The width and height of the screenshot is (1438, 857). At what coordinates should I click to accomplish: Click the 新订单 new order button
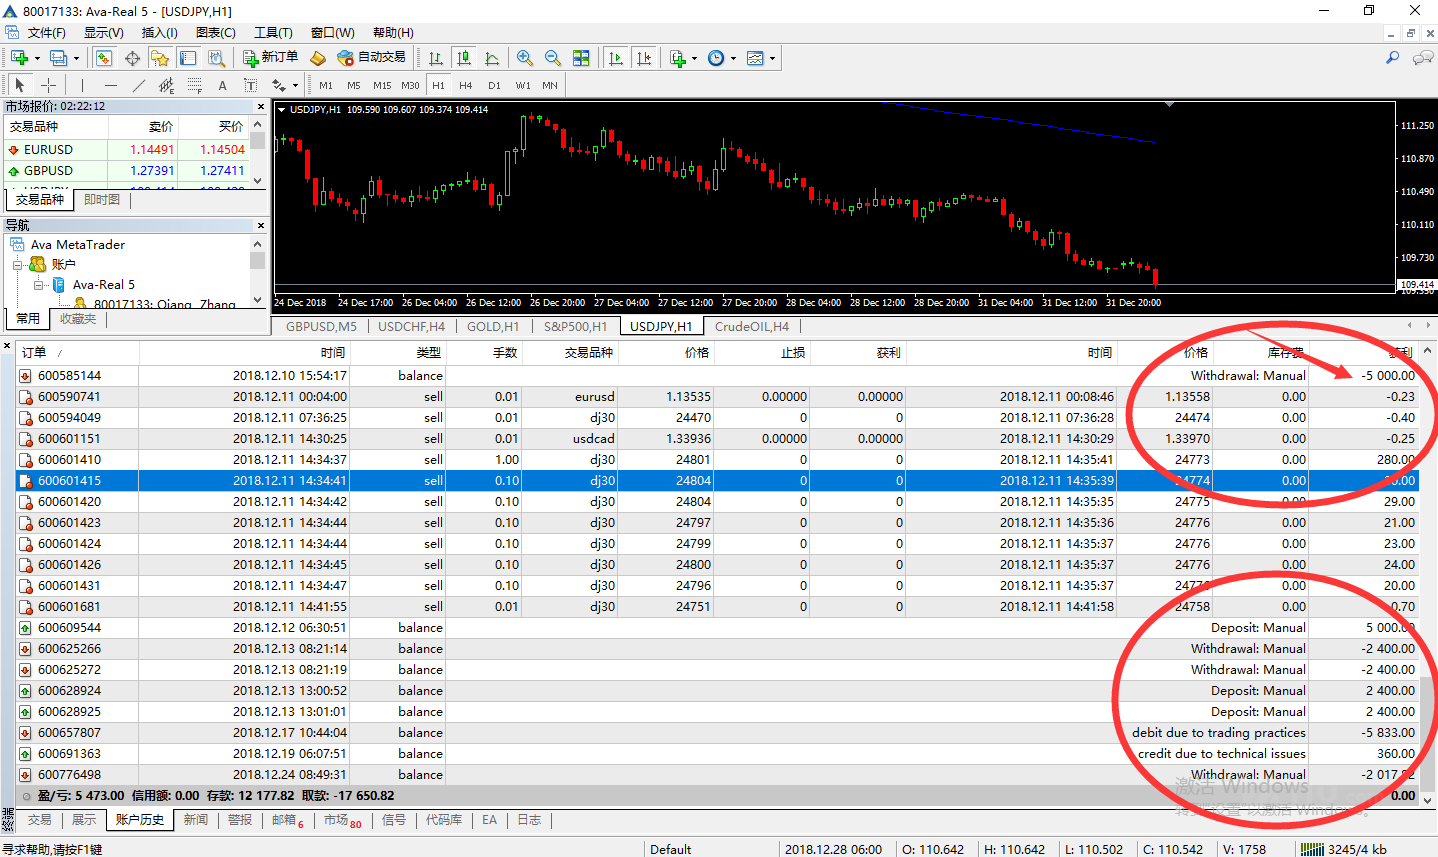pos(270,58)
